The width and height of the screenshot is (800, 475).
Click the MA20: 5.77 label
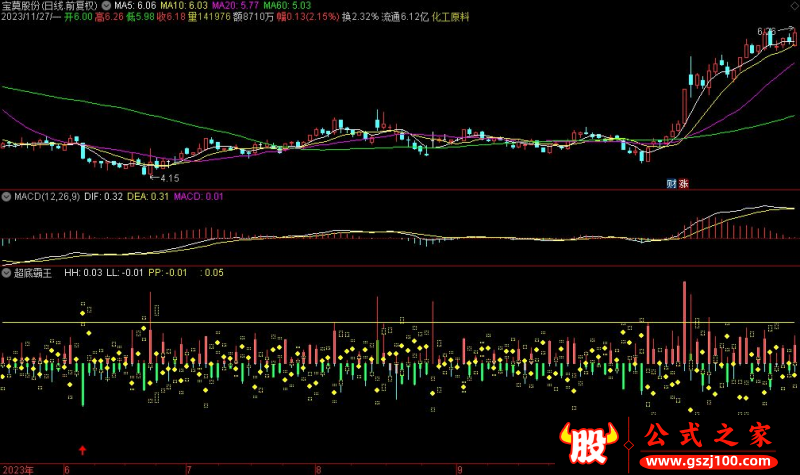[236, 6]
